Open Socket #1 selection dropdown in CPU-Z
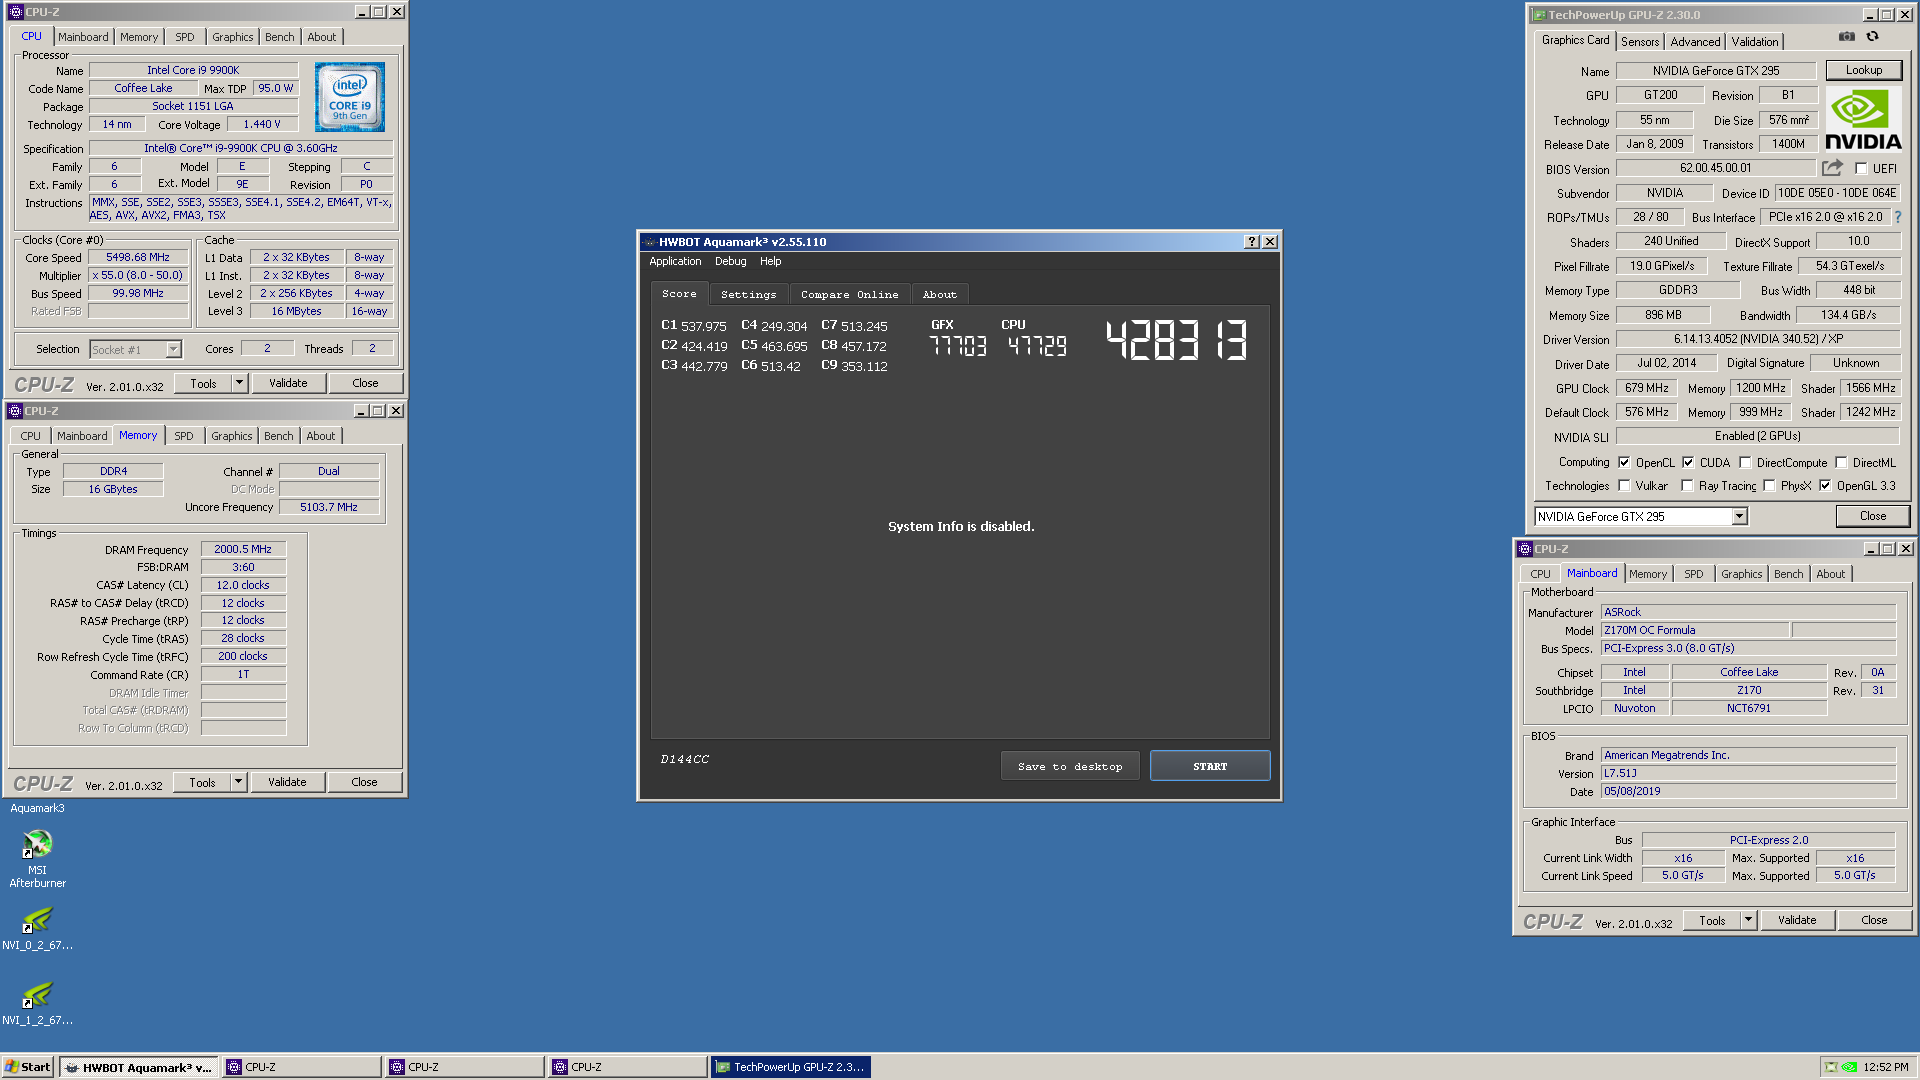Screen dimensions: 1920x1080 point(173,349)
